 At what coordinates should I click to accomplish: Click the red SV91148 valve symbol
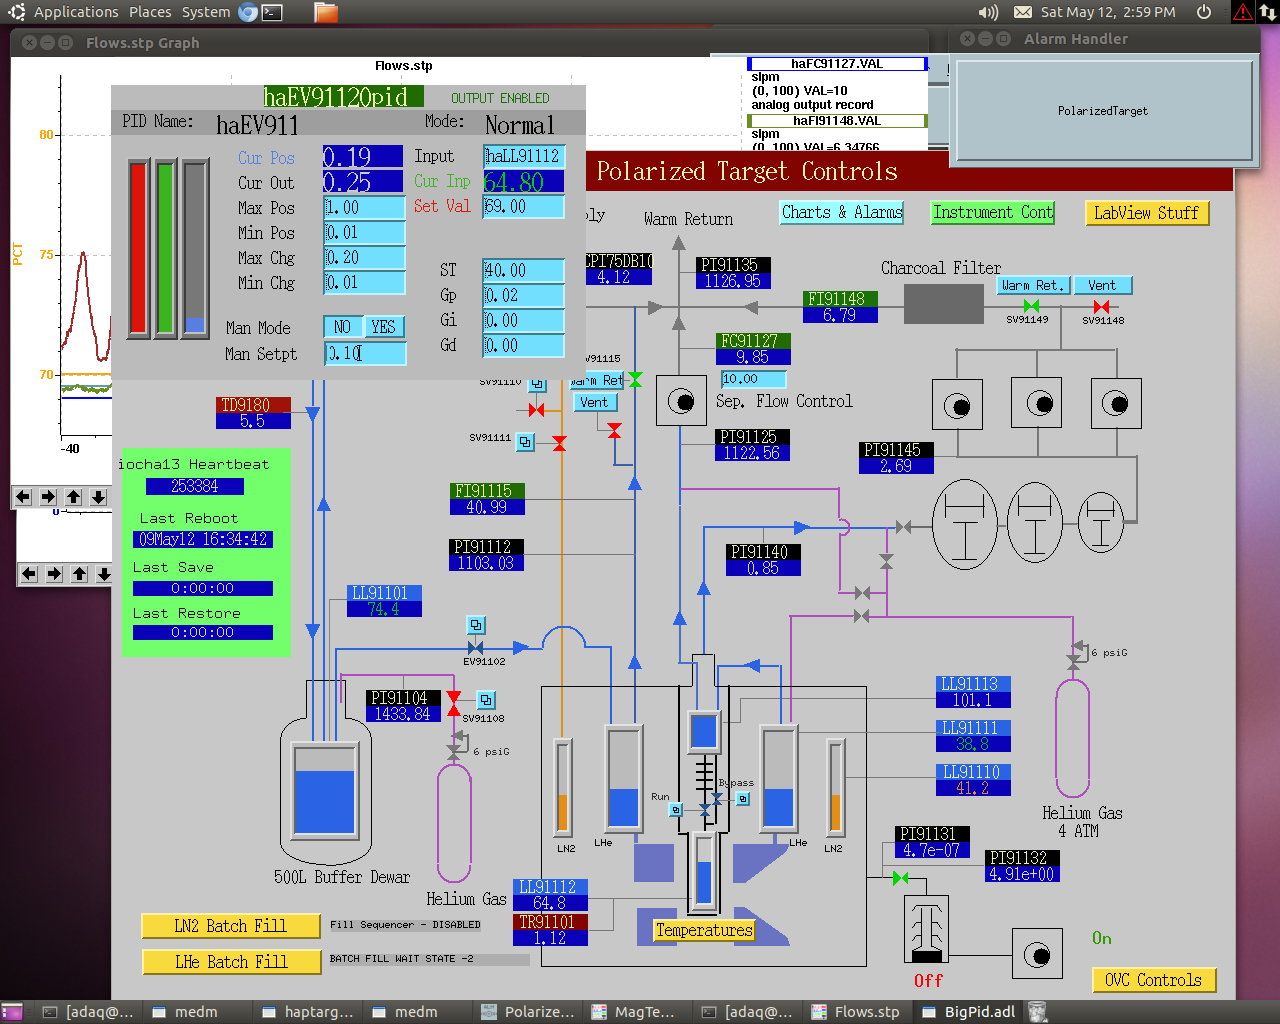[x=1101, y=306]
